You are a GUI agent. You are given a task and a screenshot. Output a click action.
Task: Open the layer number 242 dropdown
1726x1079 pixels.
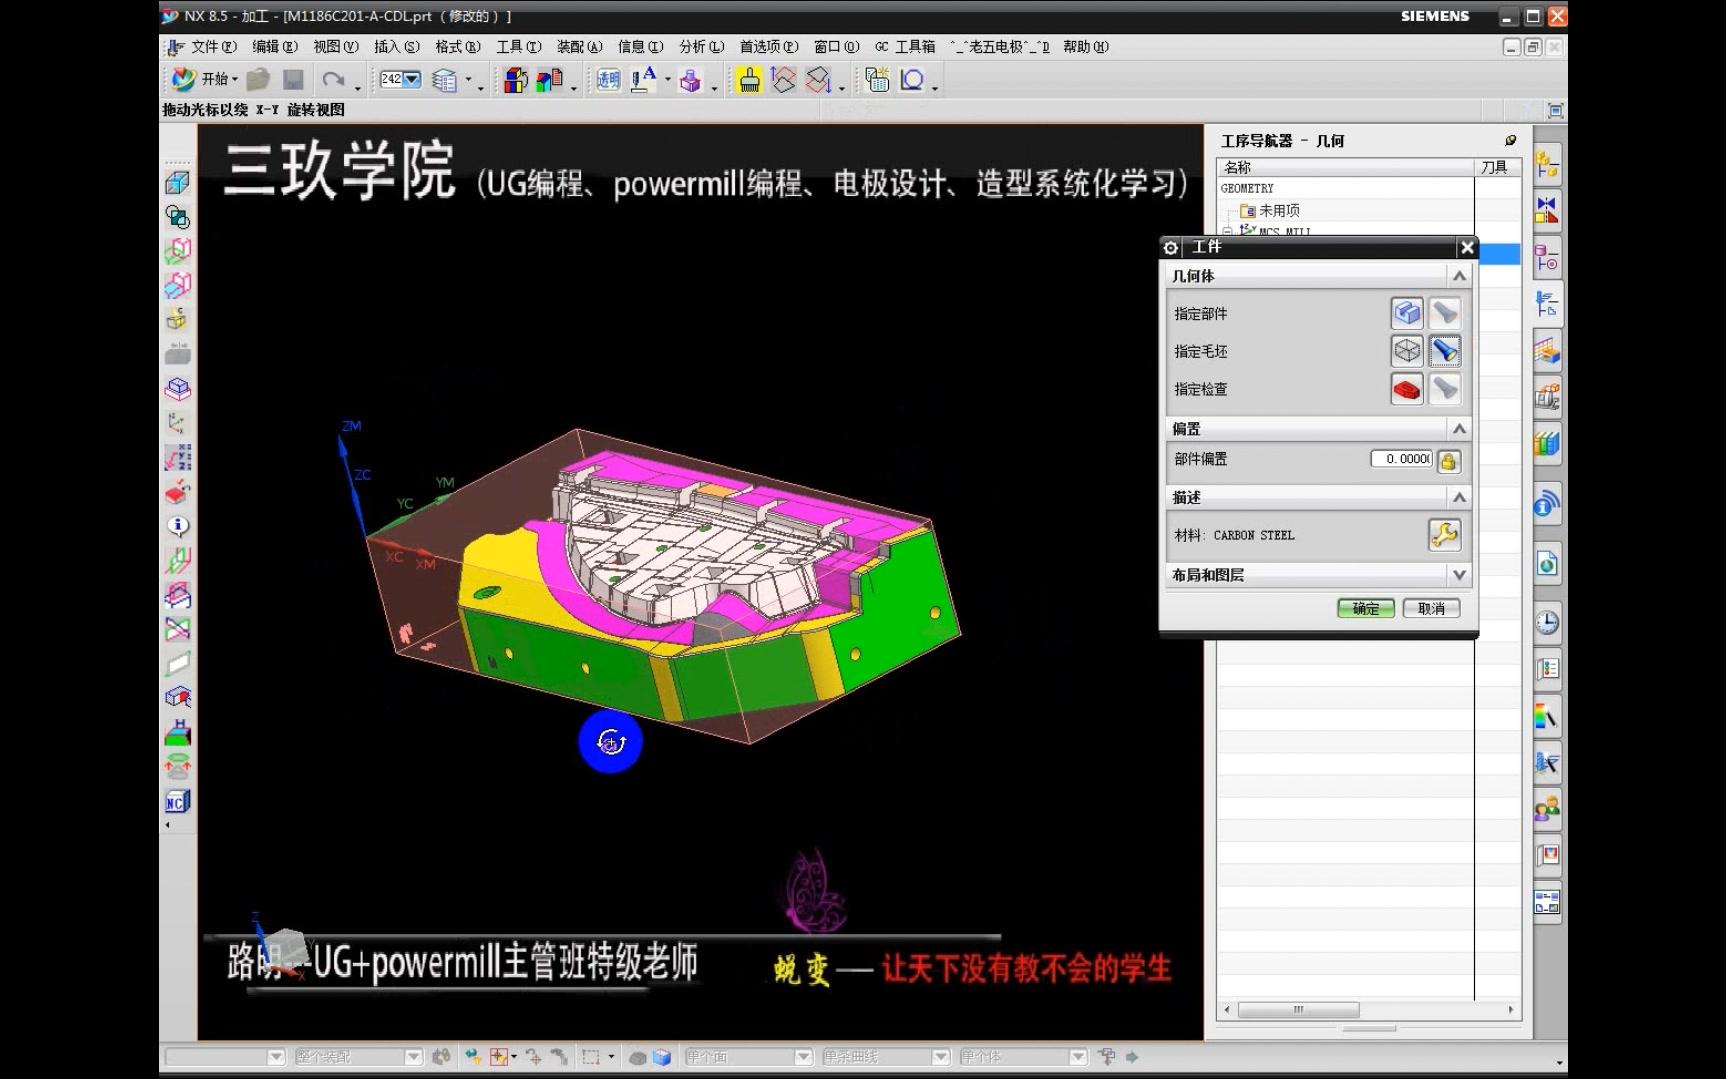coord(412,79)
